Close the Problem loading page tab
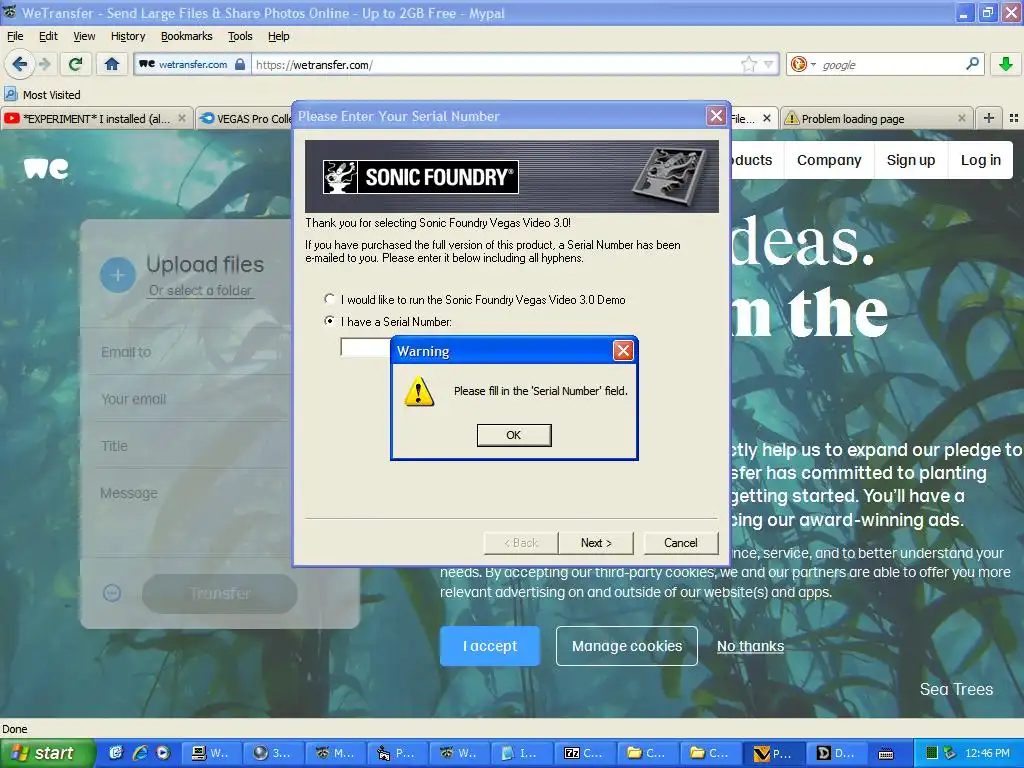1024x768 pixels. point(961,118)
